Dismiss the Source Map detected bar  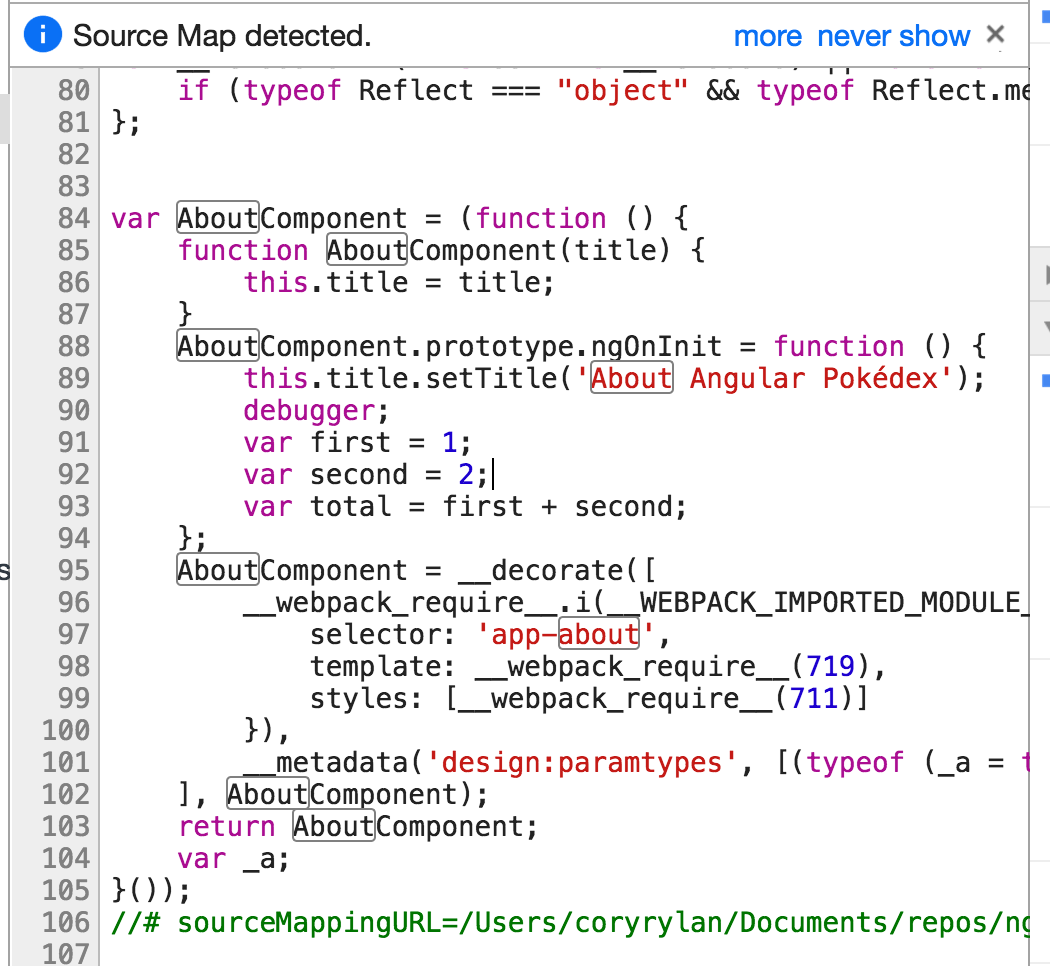pyautogui.click(x=995, y=34)
